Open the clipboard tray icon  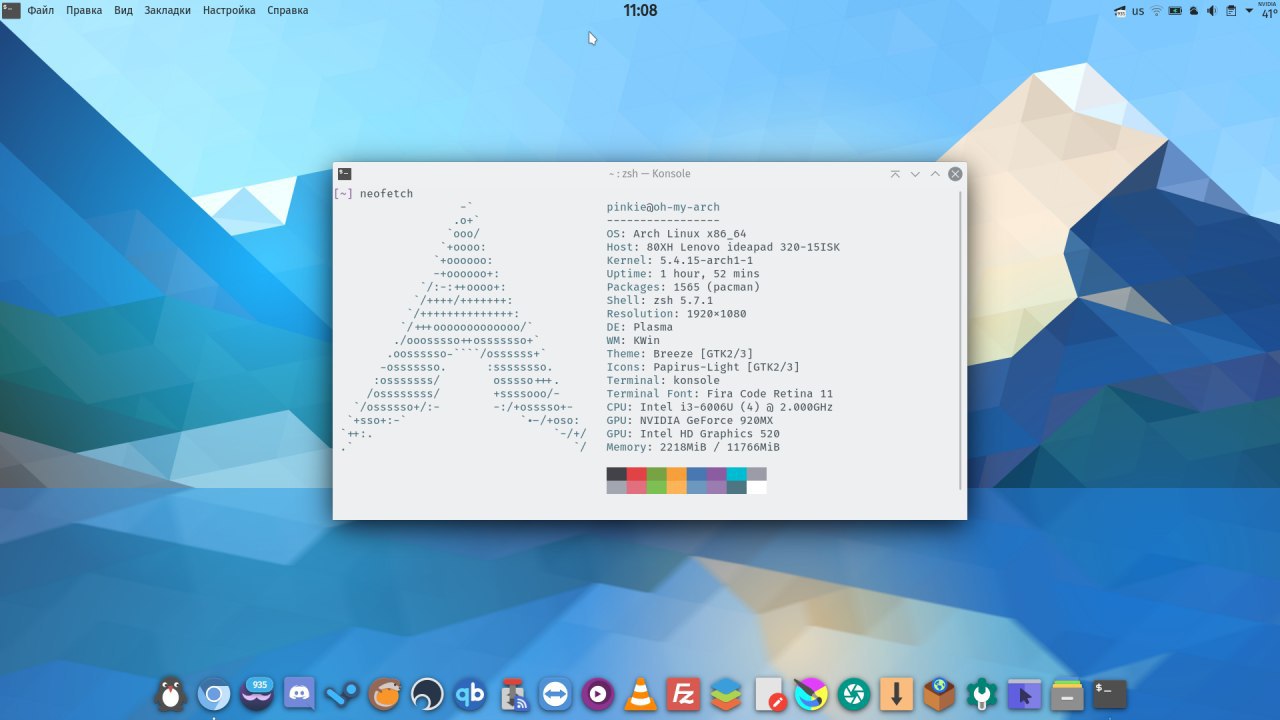[x=1231, y=11]
